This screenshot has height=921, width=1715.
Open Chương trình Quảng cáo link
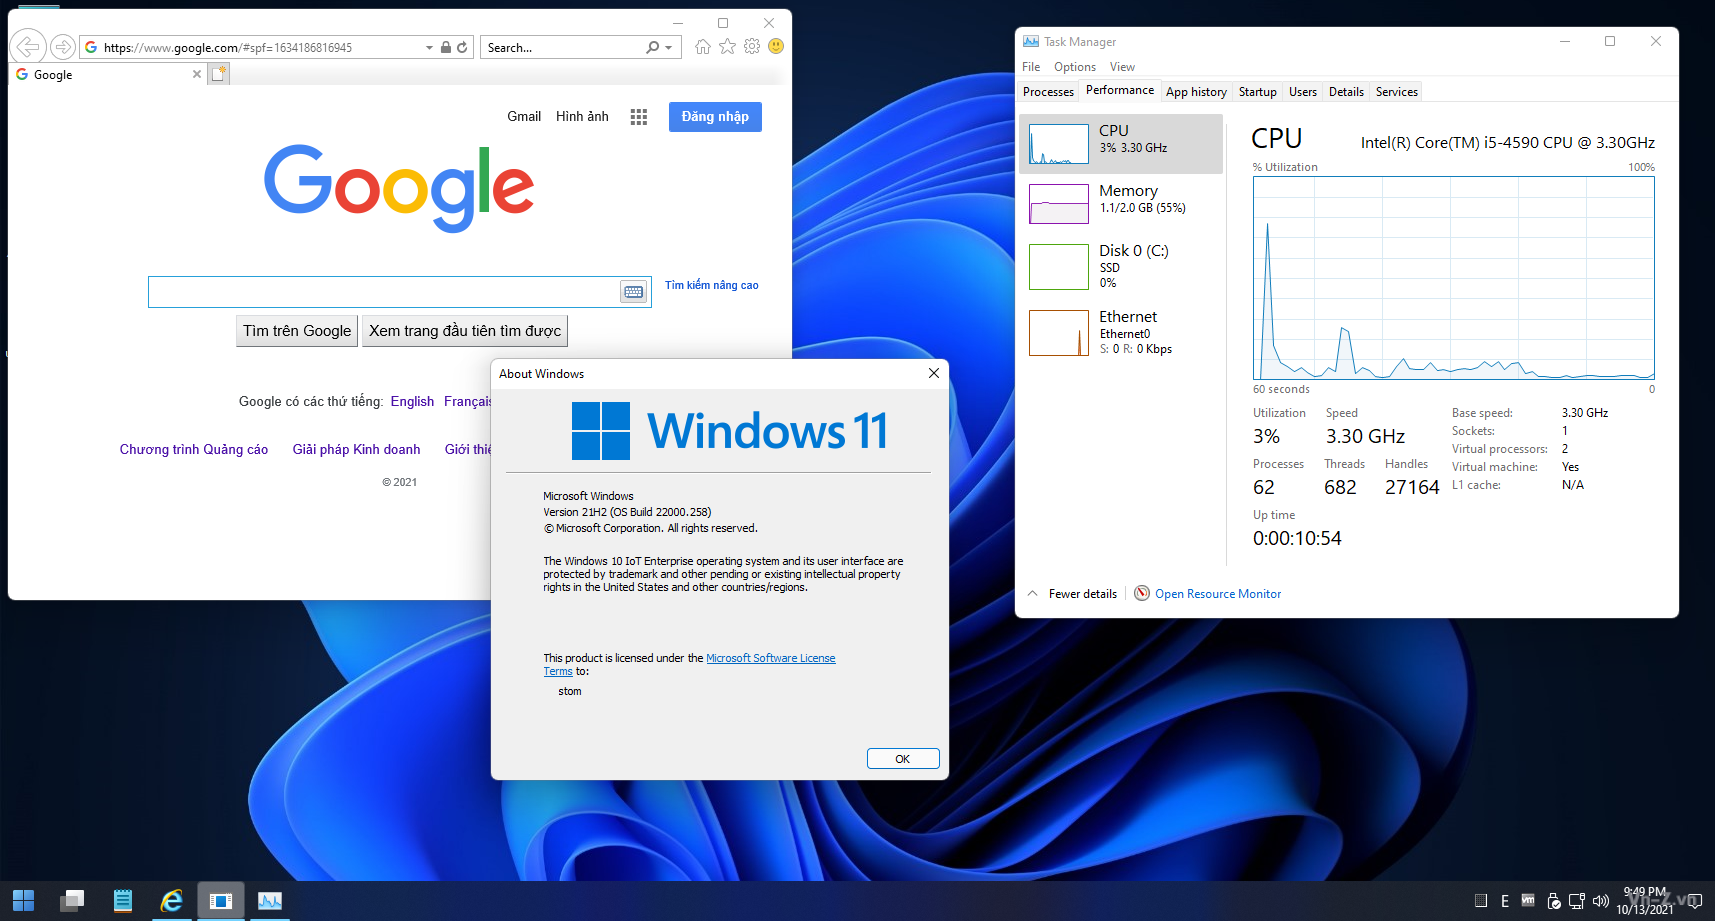click(x=194, y=449)
